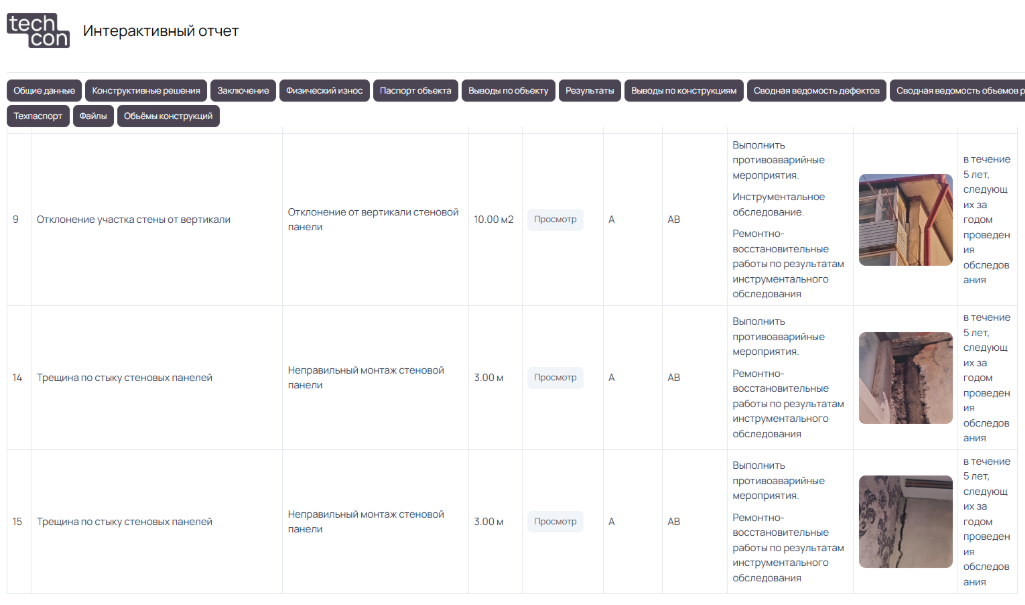Open photo thumbnail for defect row 15
Image resolution: width=1025 pixels, height=605 pixels.
905,522
